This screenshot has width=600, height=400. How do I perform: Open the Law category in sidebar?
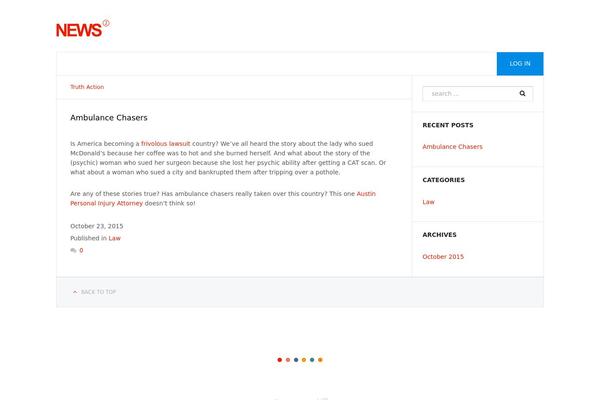(x=428, y=202)
